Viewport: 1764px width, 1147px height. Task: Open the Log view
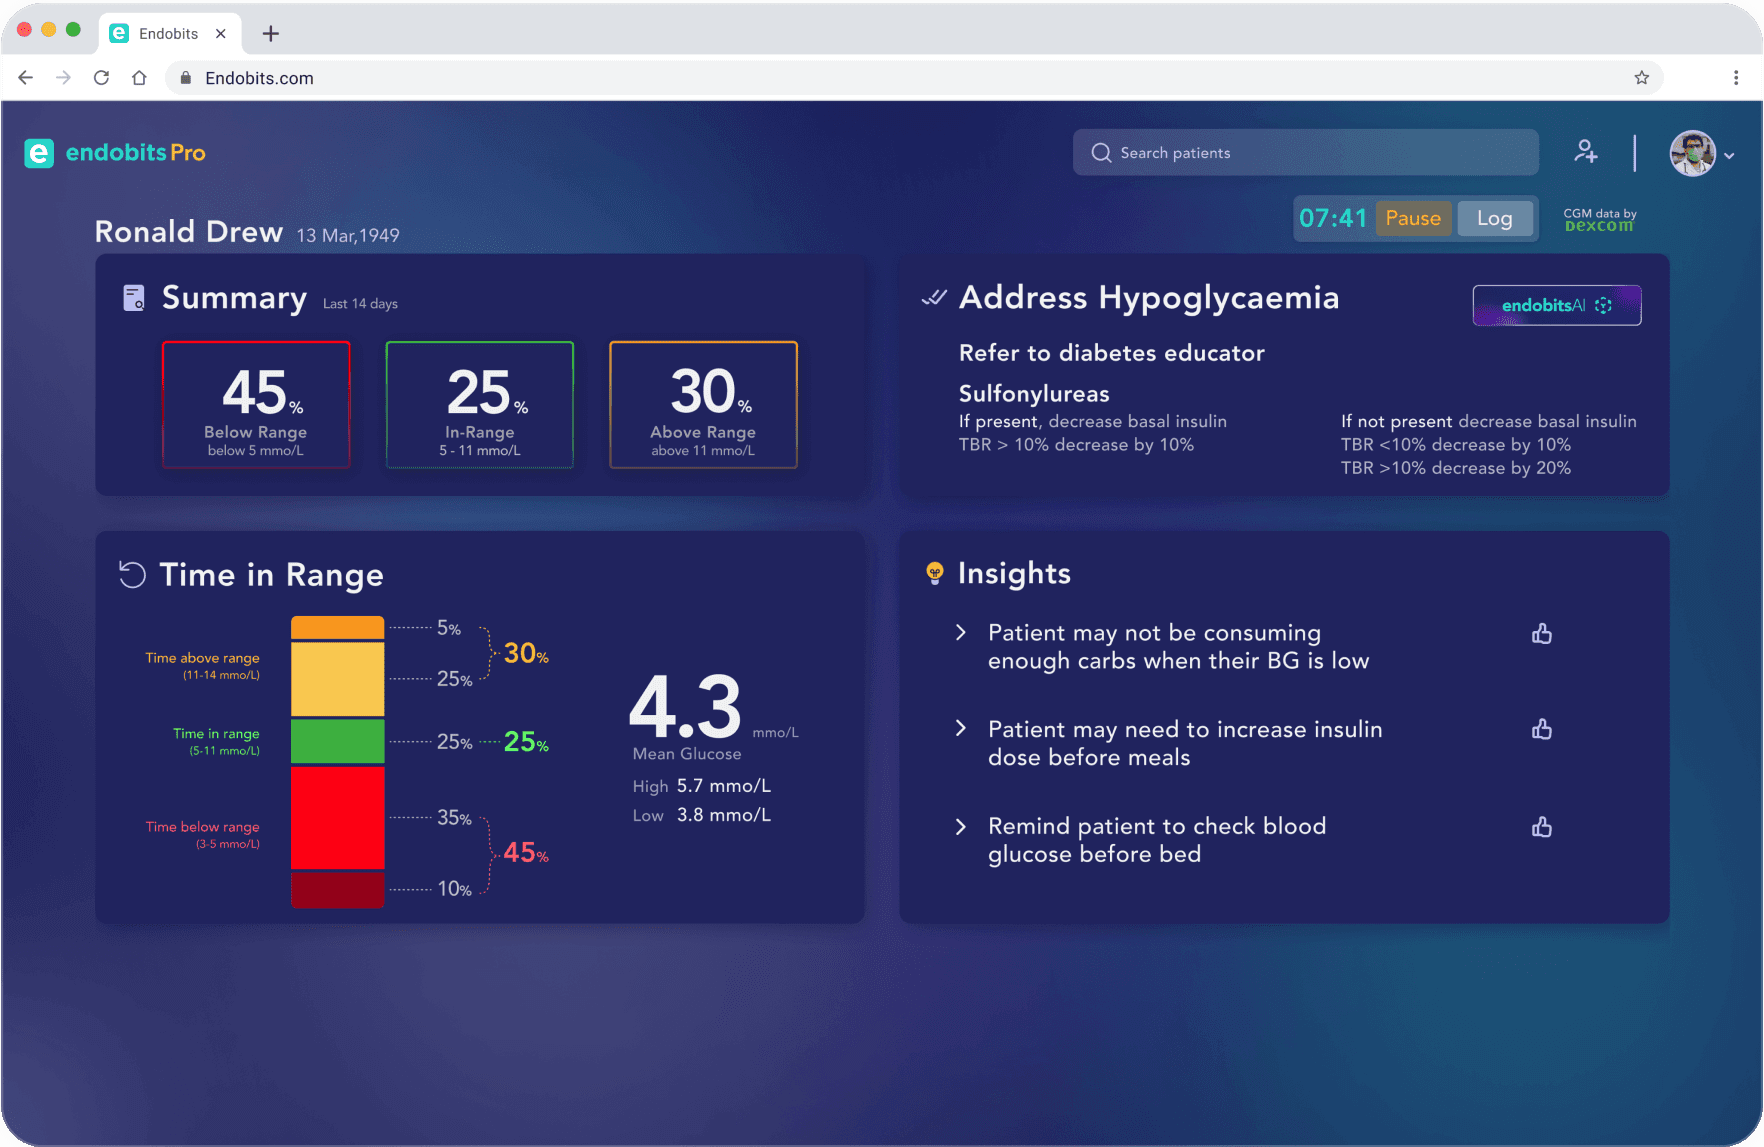click(x=1495, y=218)
